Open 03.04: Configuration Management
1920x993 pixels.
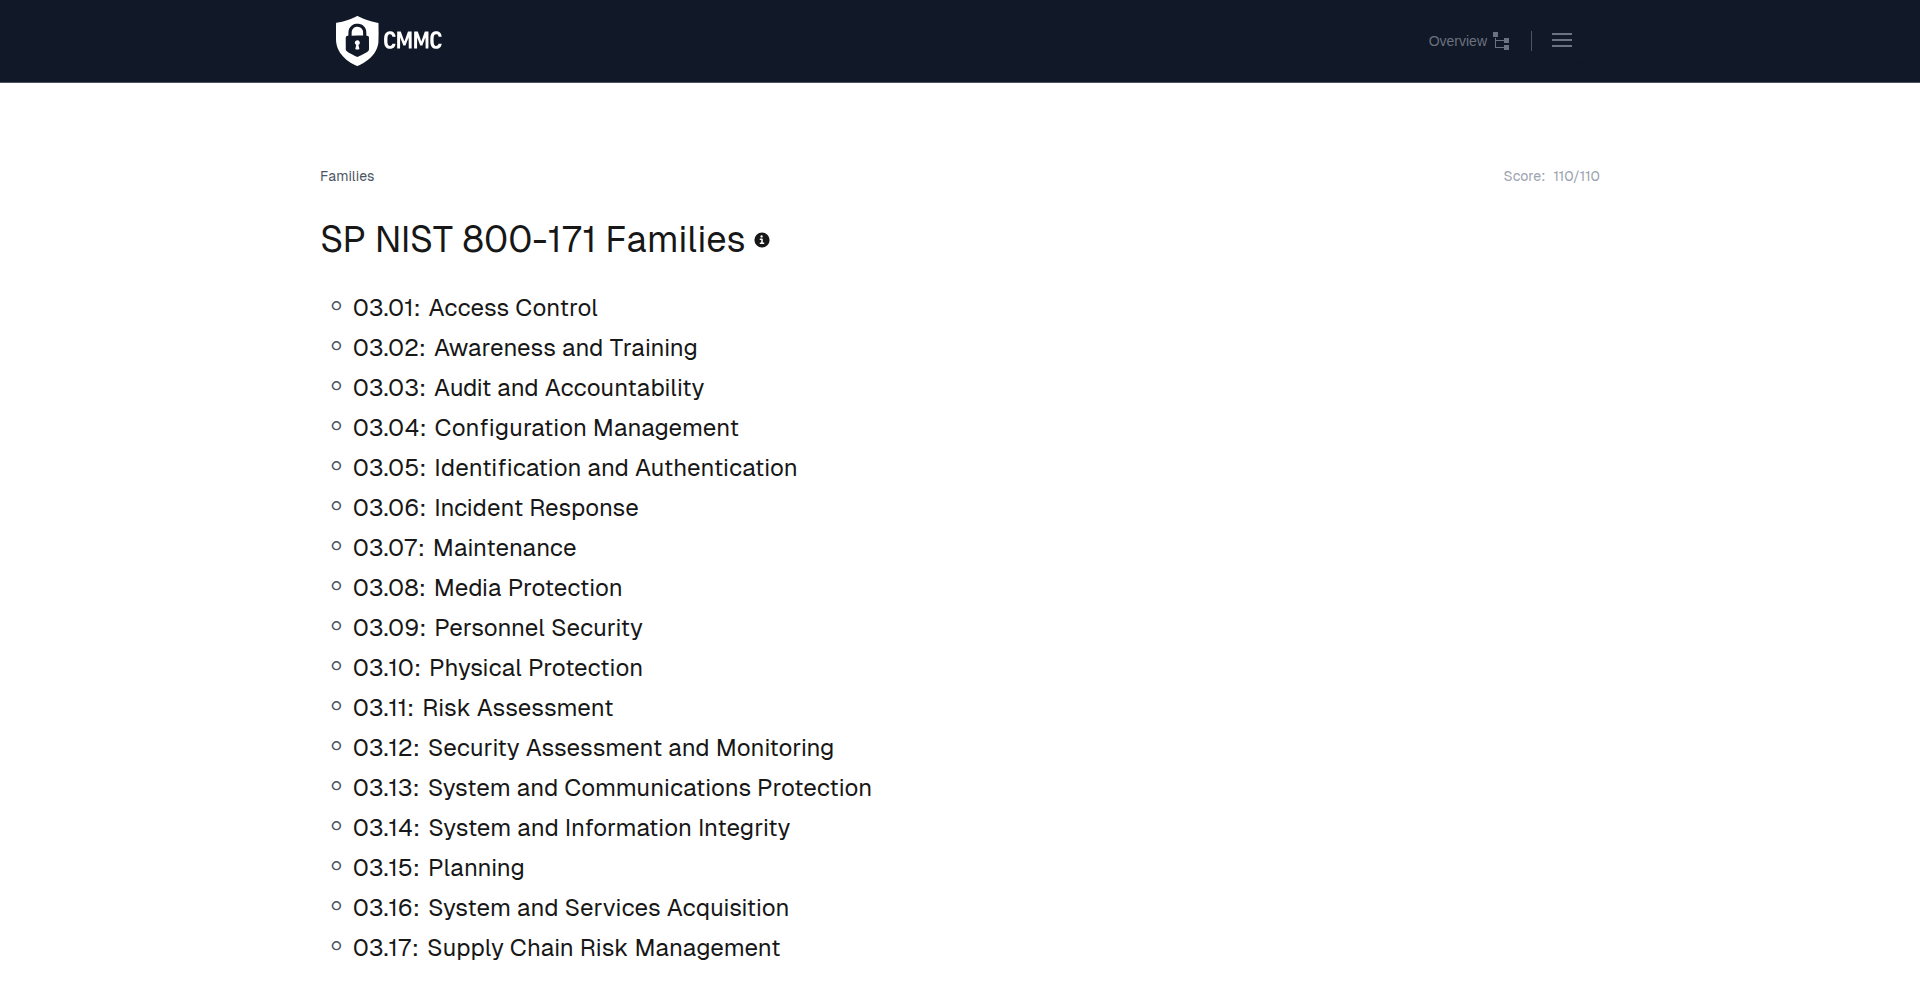545,428
